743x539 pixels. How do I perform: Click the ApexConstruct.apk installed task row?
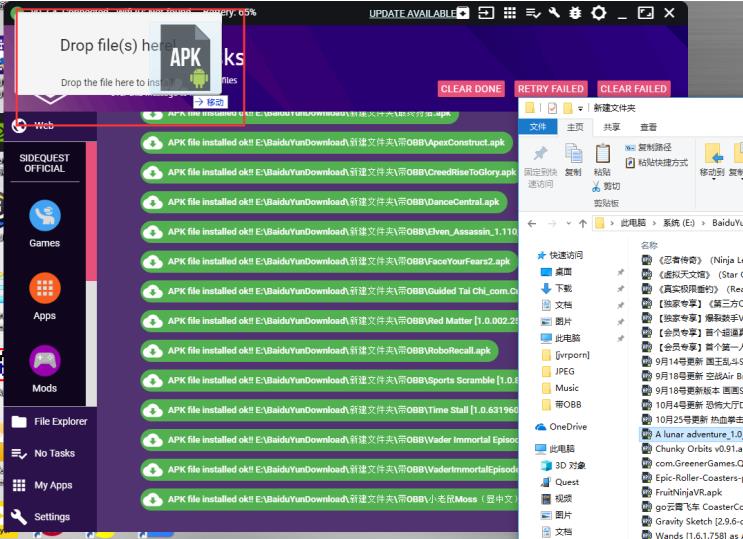[x=326, y=143]
